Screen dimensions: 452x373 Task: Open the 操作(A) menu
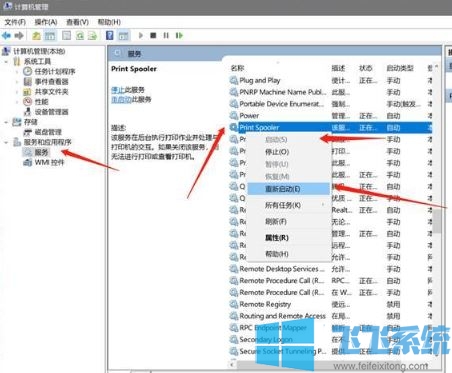[x=46, y=22]
